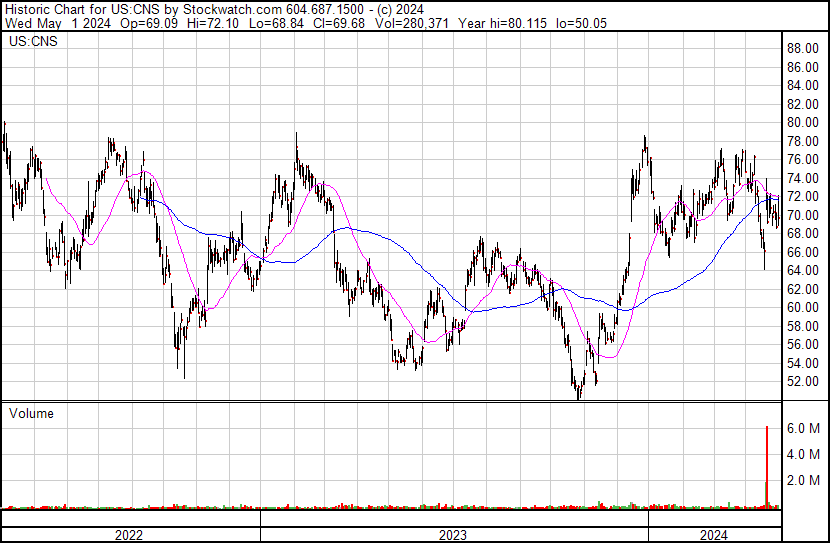Select the 2024 year label on timeline

click(712, 535)
